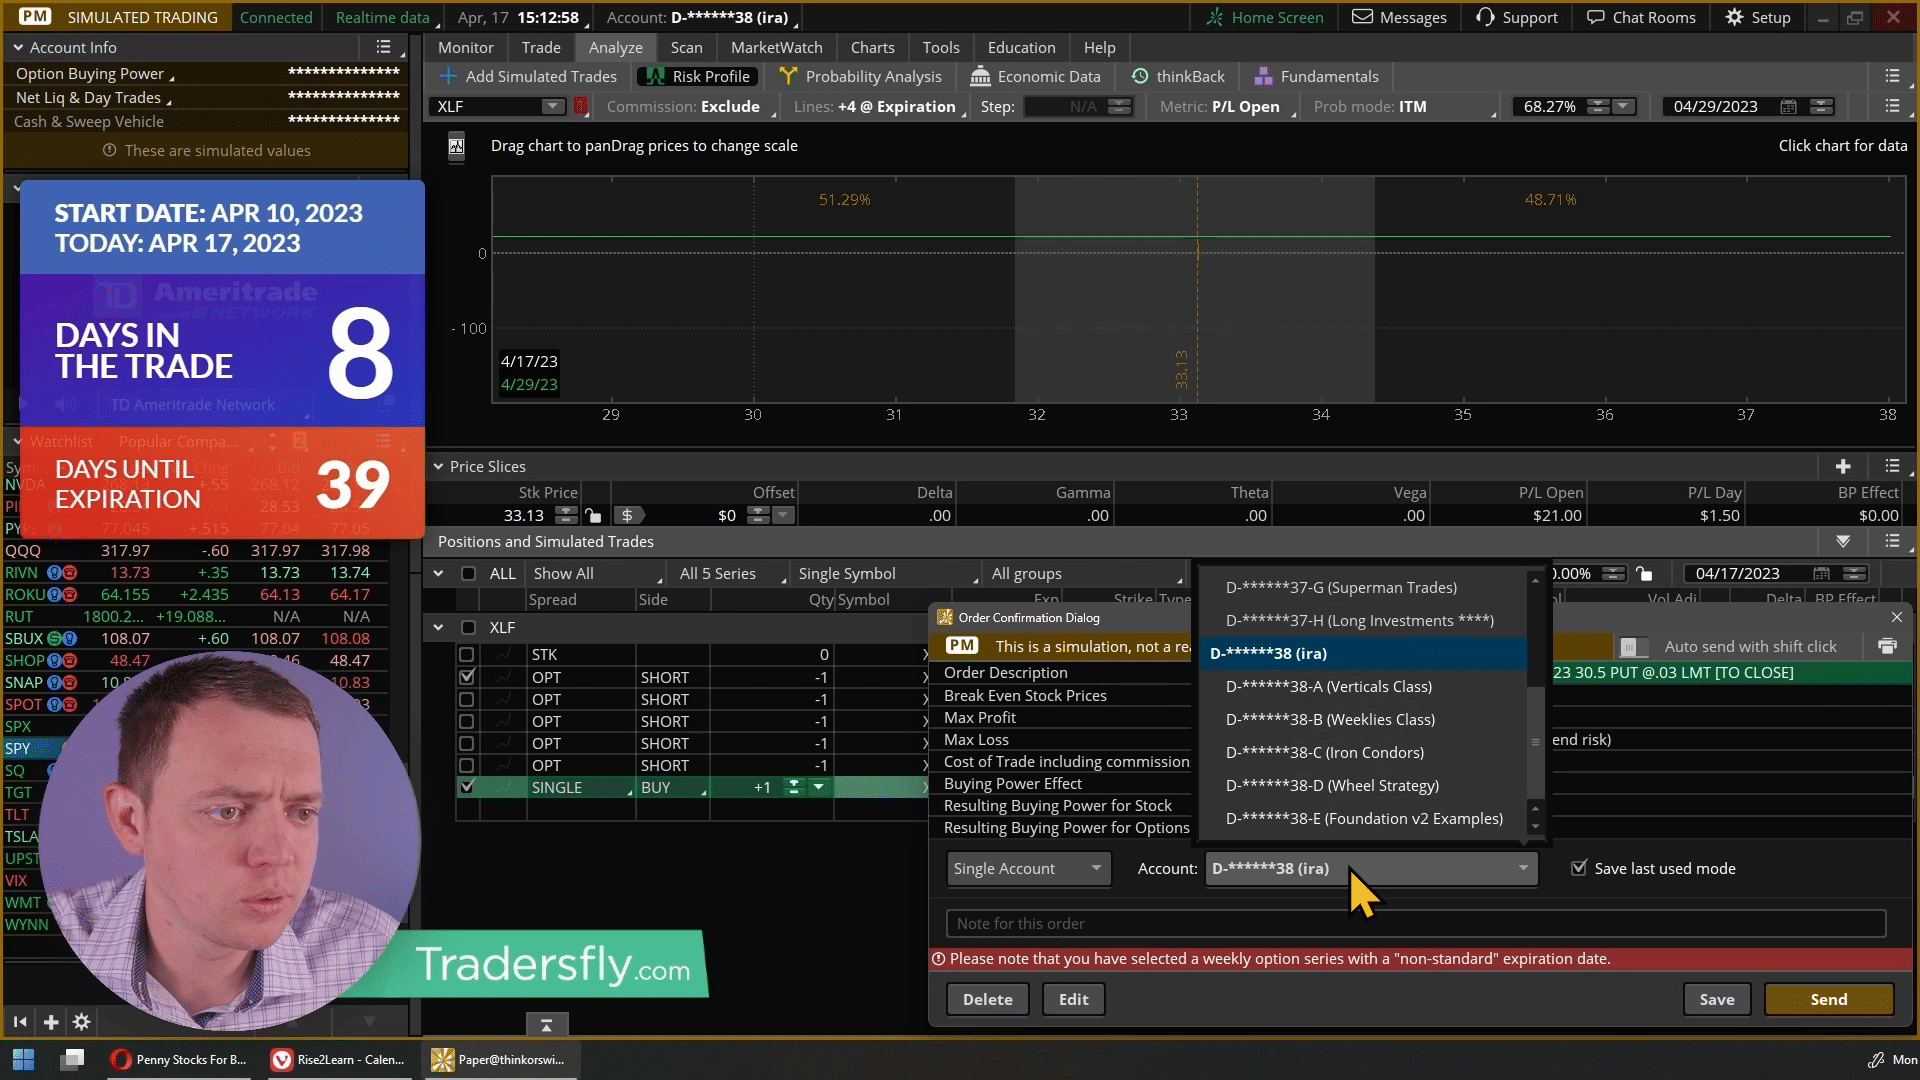The image size is (1920, 1080).
Task: Open the Home Screen icon
Action: point(1216,17)
